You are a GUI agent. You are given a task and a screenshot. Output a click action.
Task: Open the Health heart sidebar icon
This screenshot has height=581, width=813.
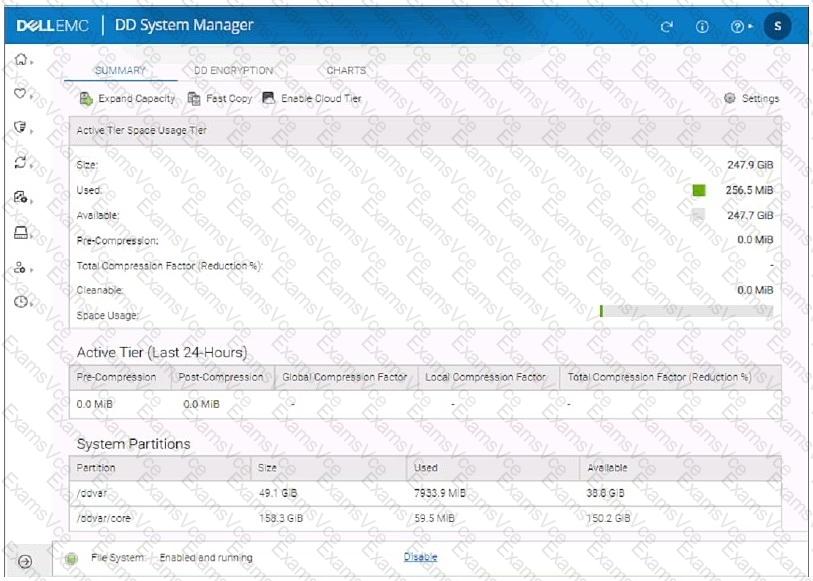coord(20,94)
